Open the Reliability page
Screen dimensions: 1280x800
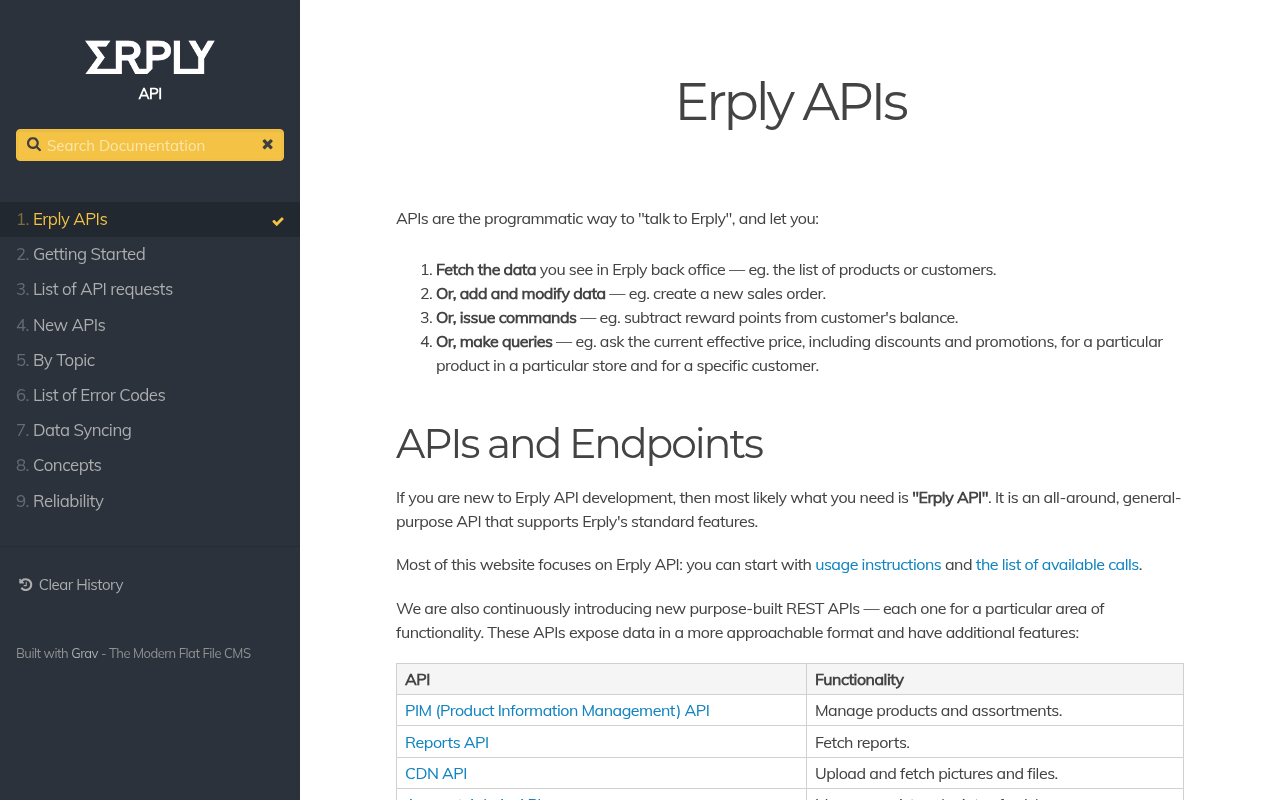pyautogui.click(x=150, y=501)
